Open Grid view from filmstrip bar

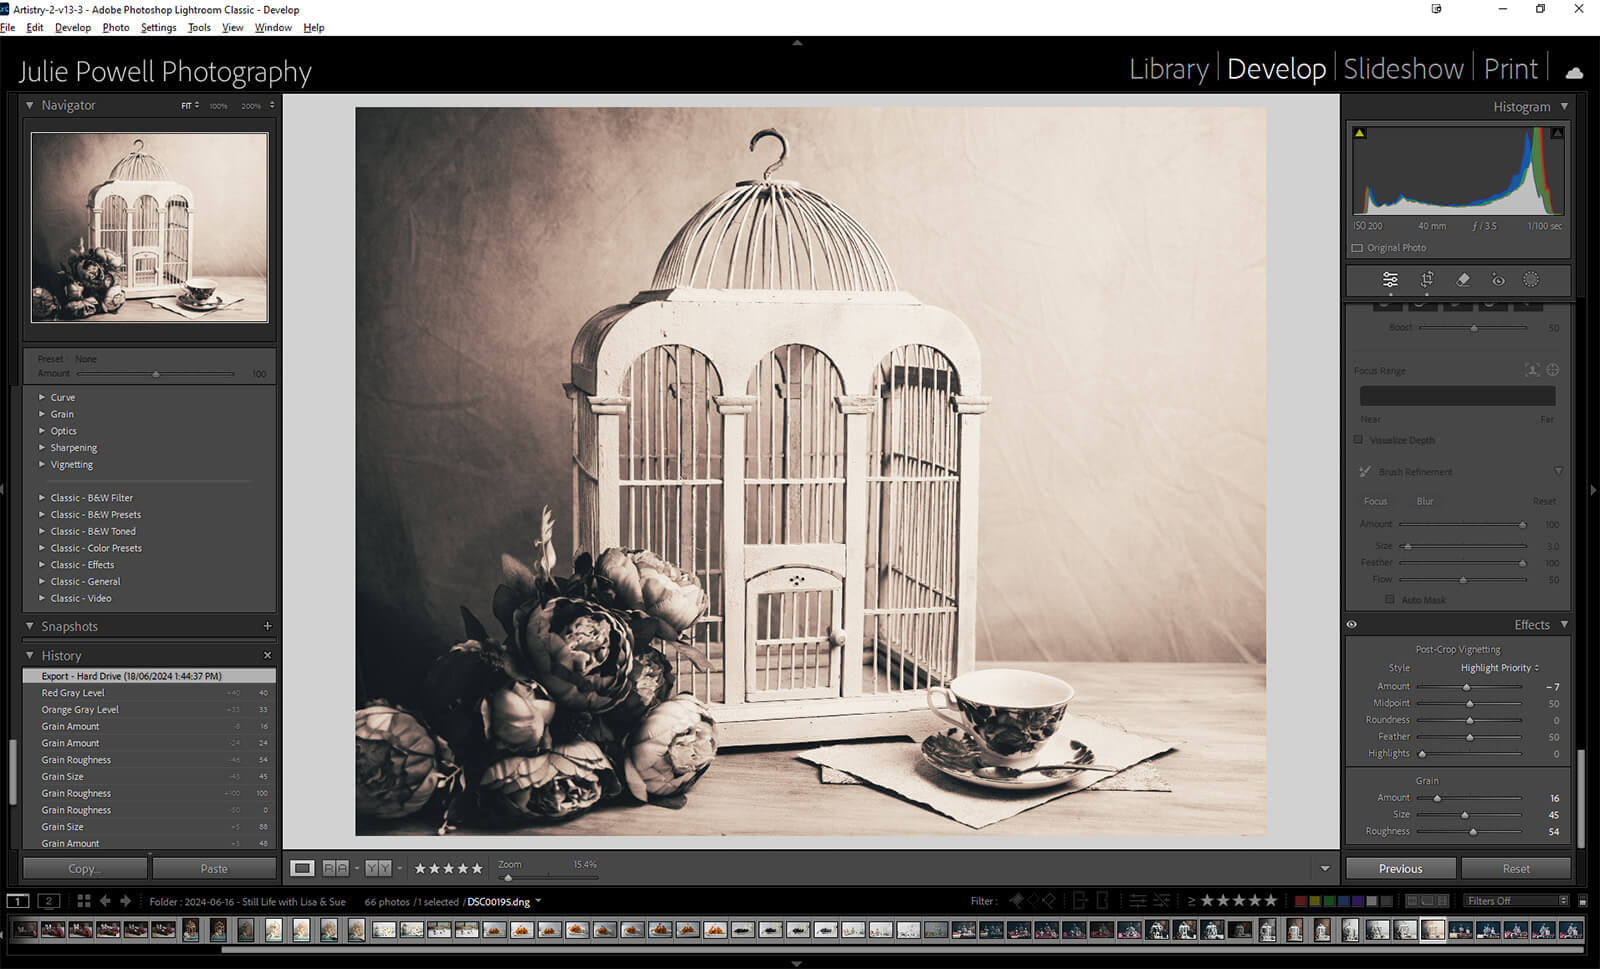pyautogui.click(x=84, y=901)
